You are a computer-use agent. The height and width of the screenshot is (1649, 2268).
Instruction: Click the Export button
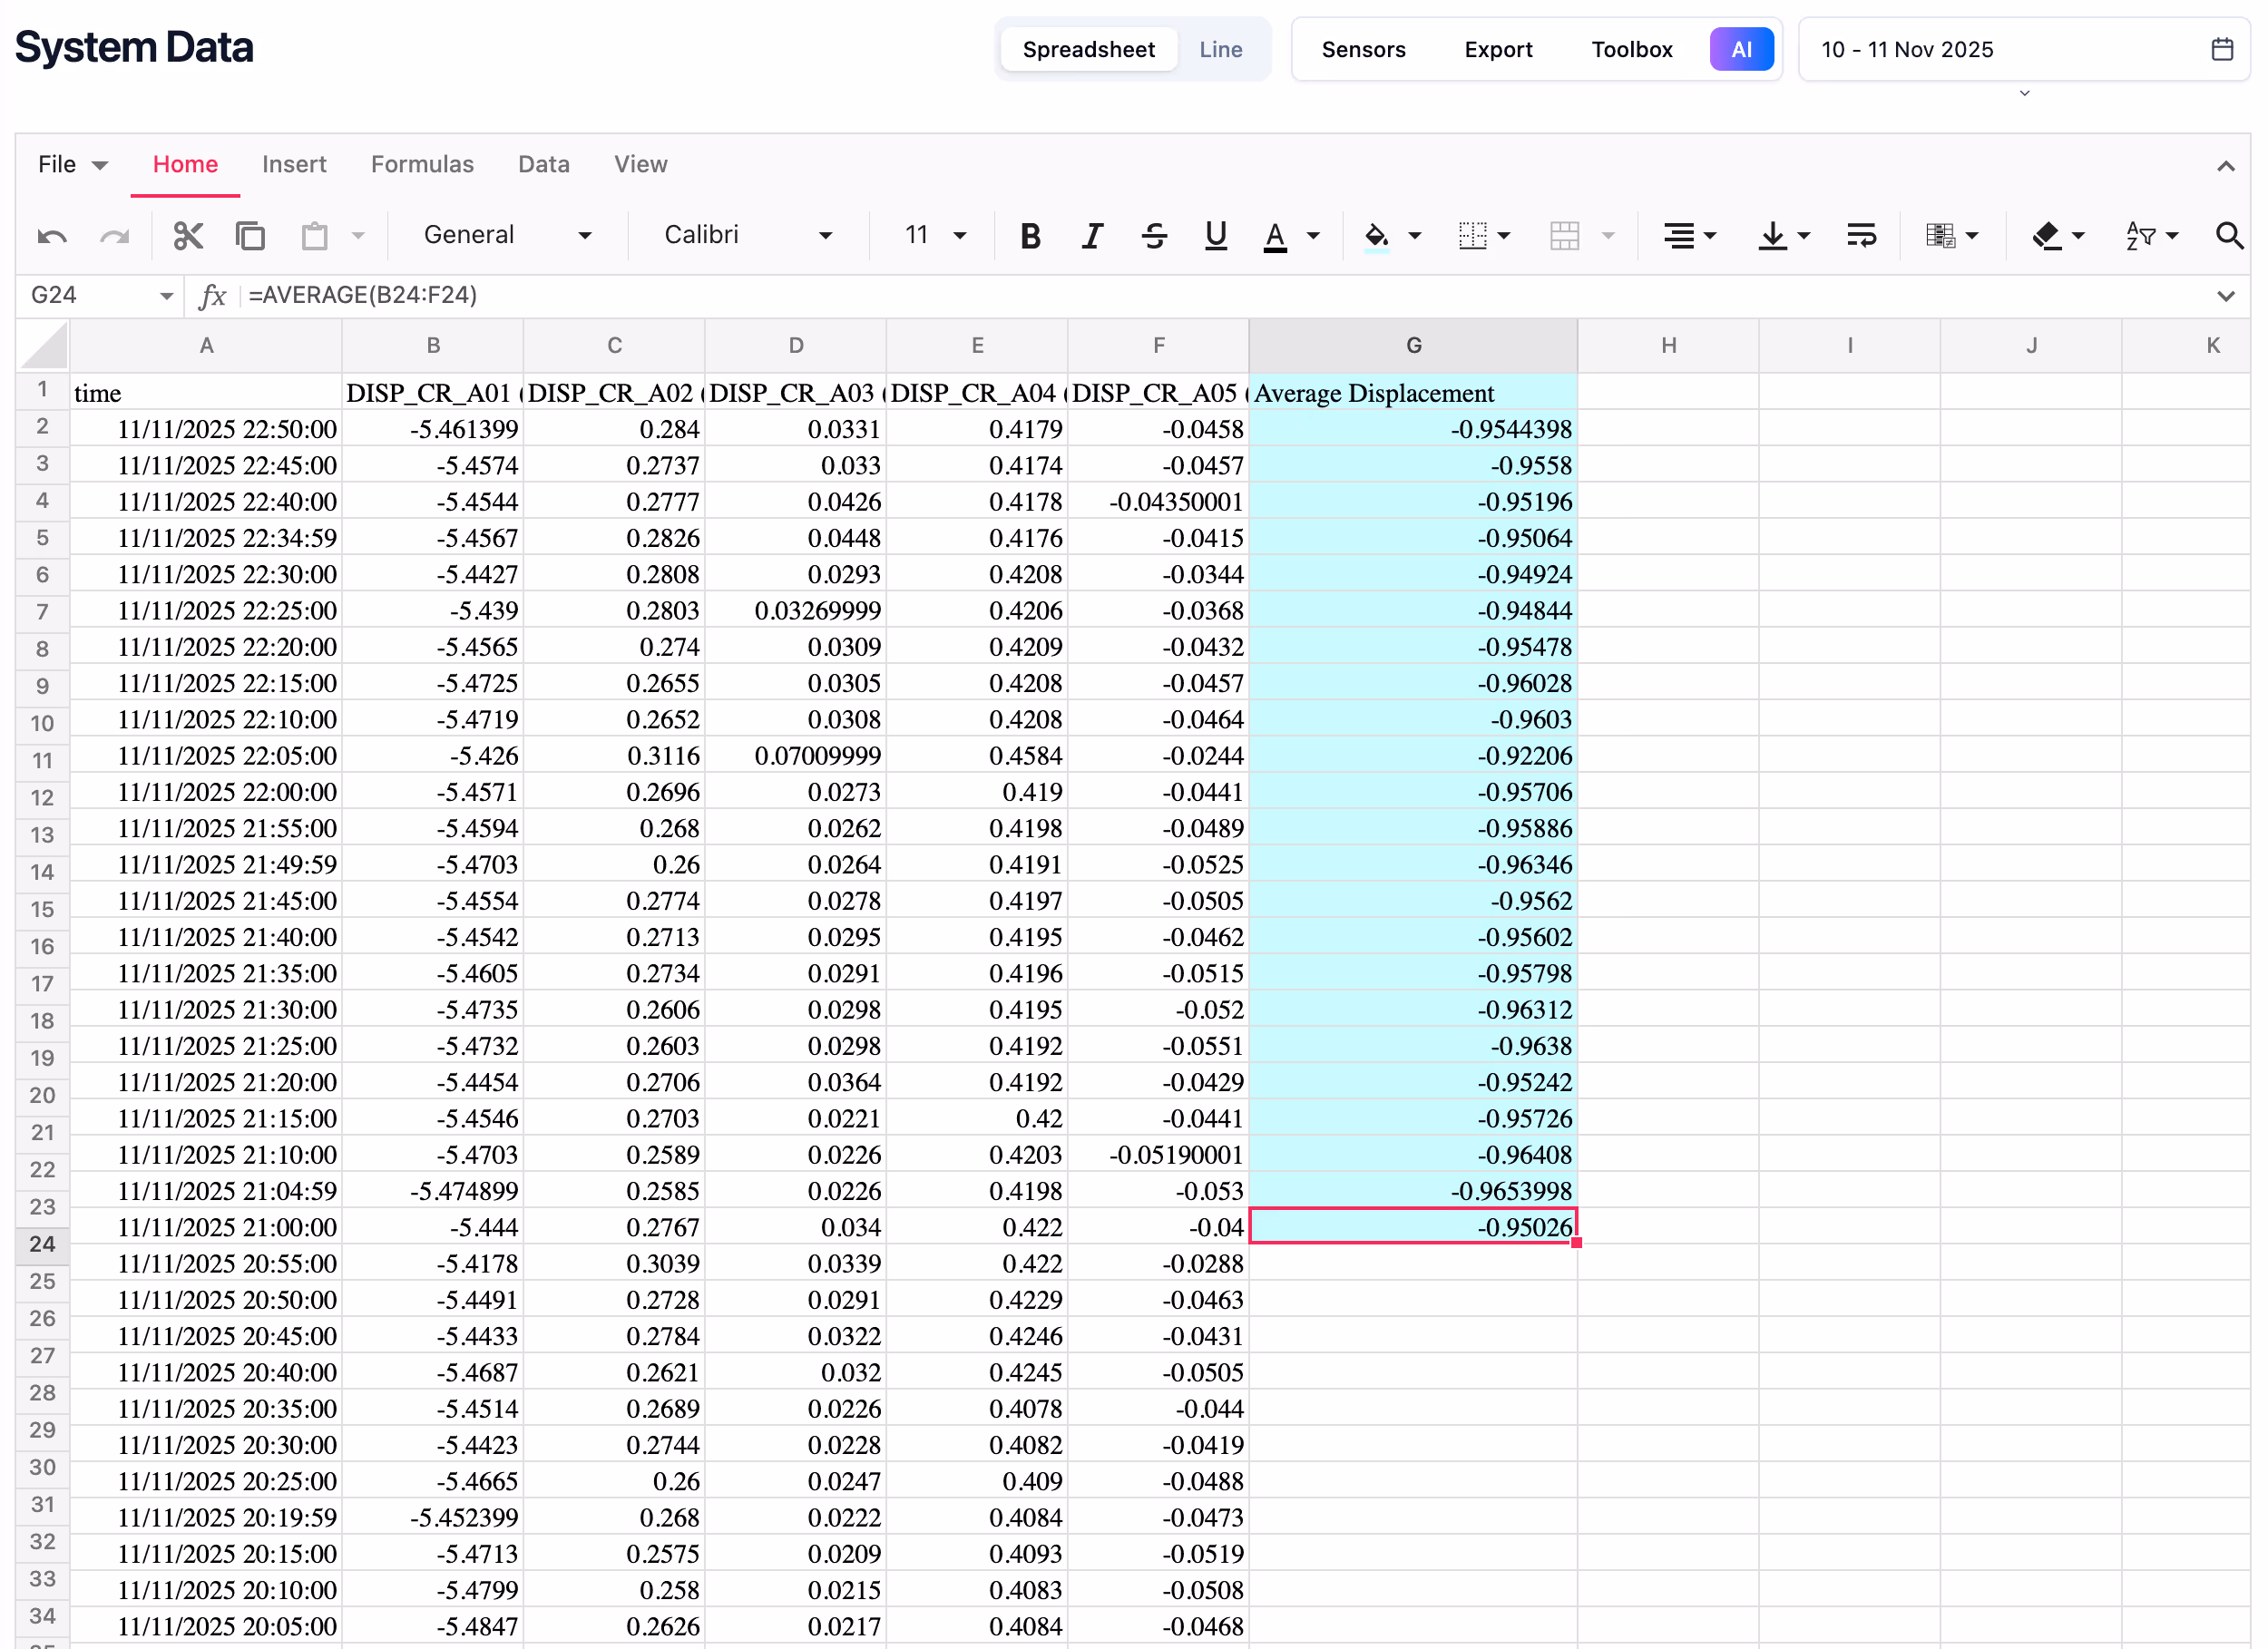[1497, 49]
